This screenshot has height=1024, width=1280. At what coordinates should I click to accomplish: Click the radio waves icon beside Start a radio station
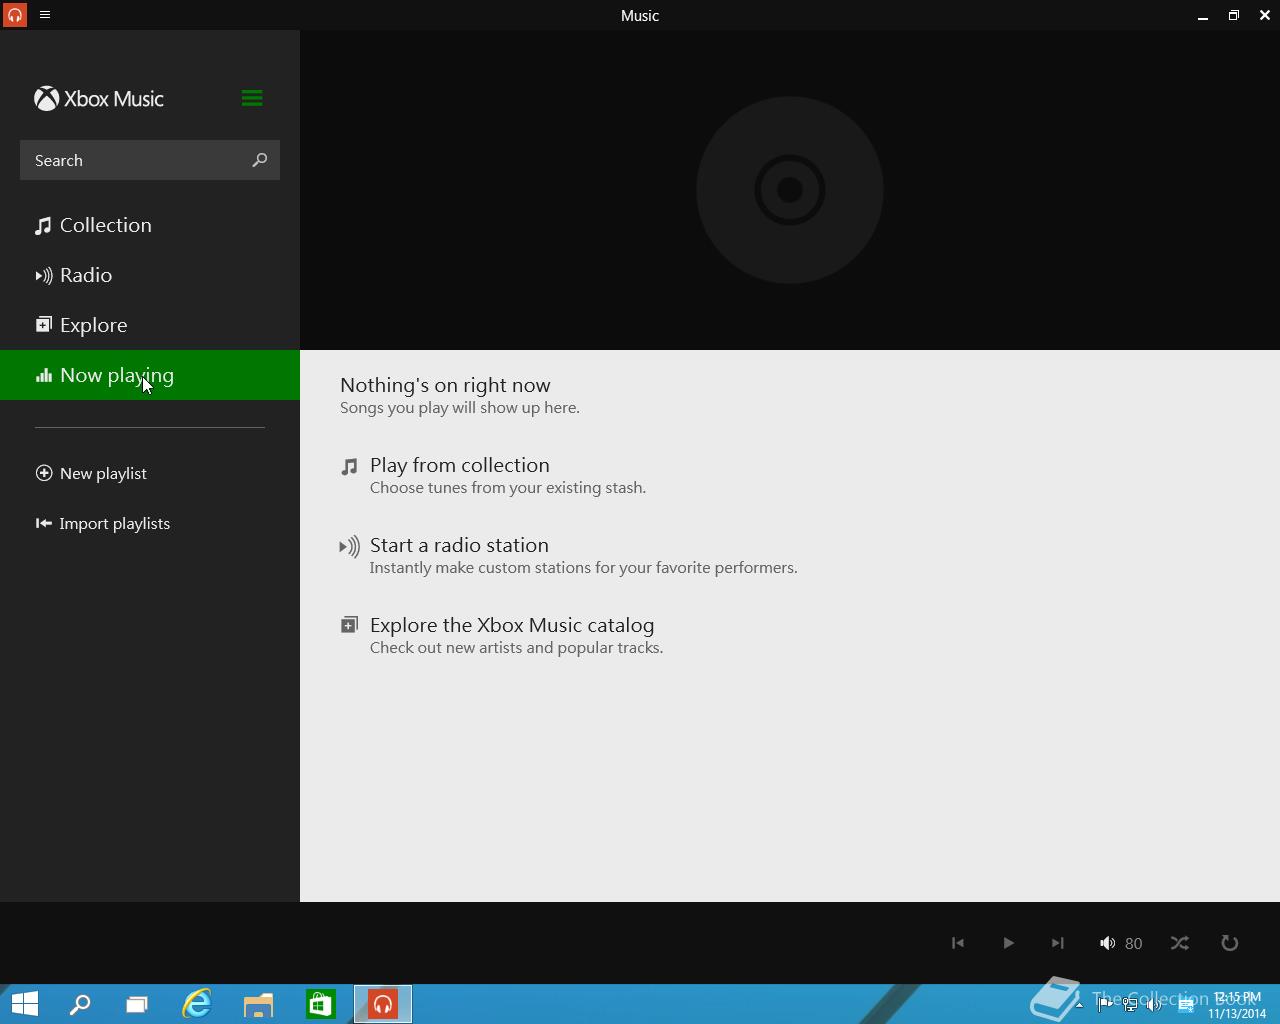[349, 546]
